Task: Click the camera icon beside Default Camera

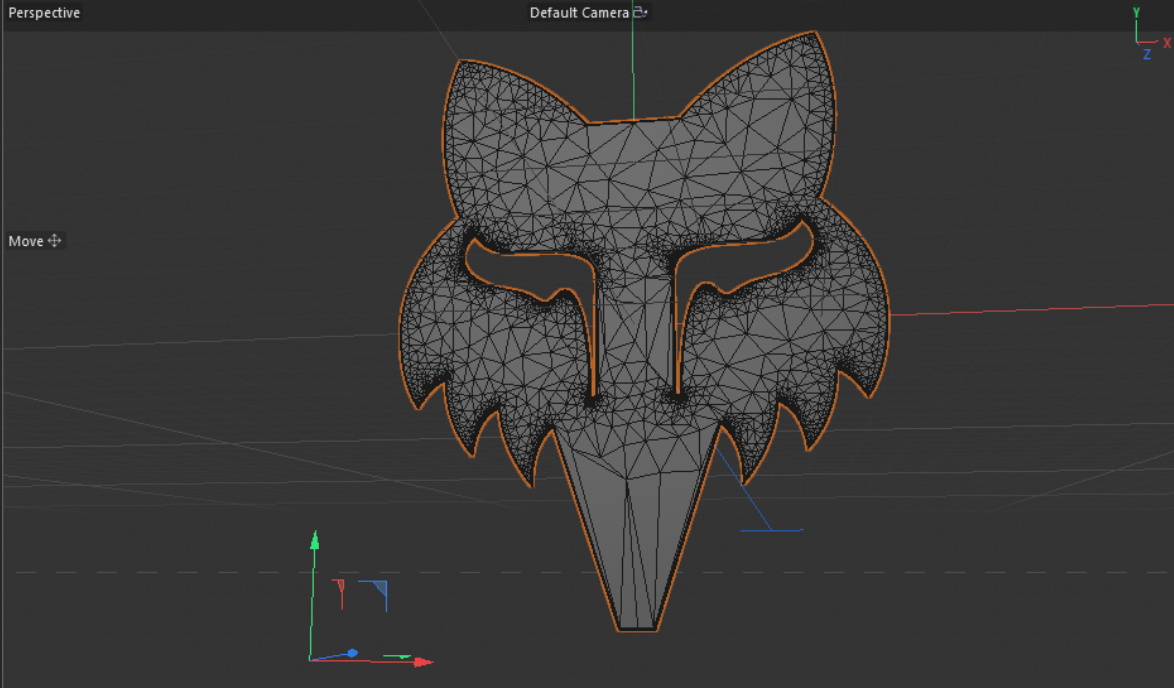Action: coord(640,12)
